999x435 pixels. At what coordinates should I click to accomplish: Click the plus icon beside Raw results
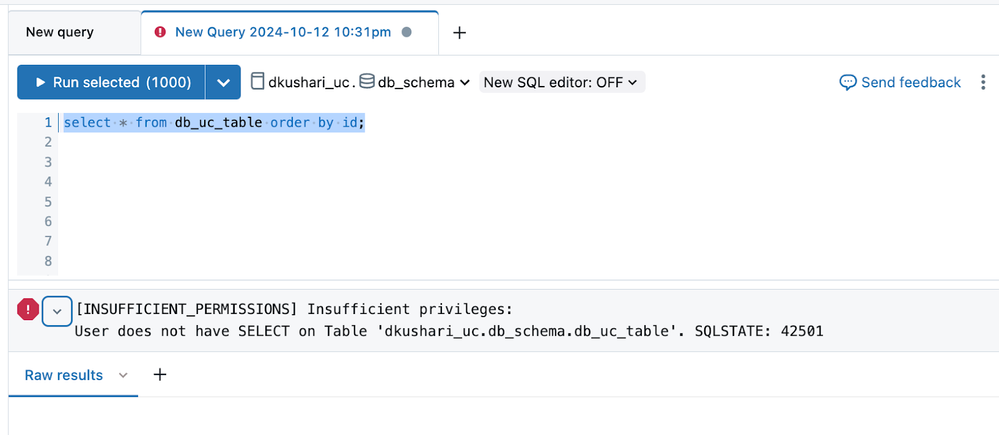(x=160, y=375)
